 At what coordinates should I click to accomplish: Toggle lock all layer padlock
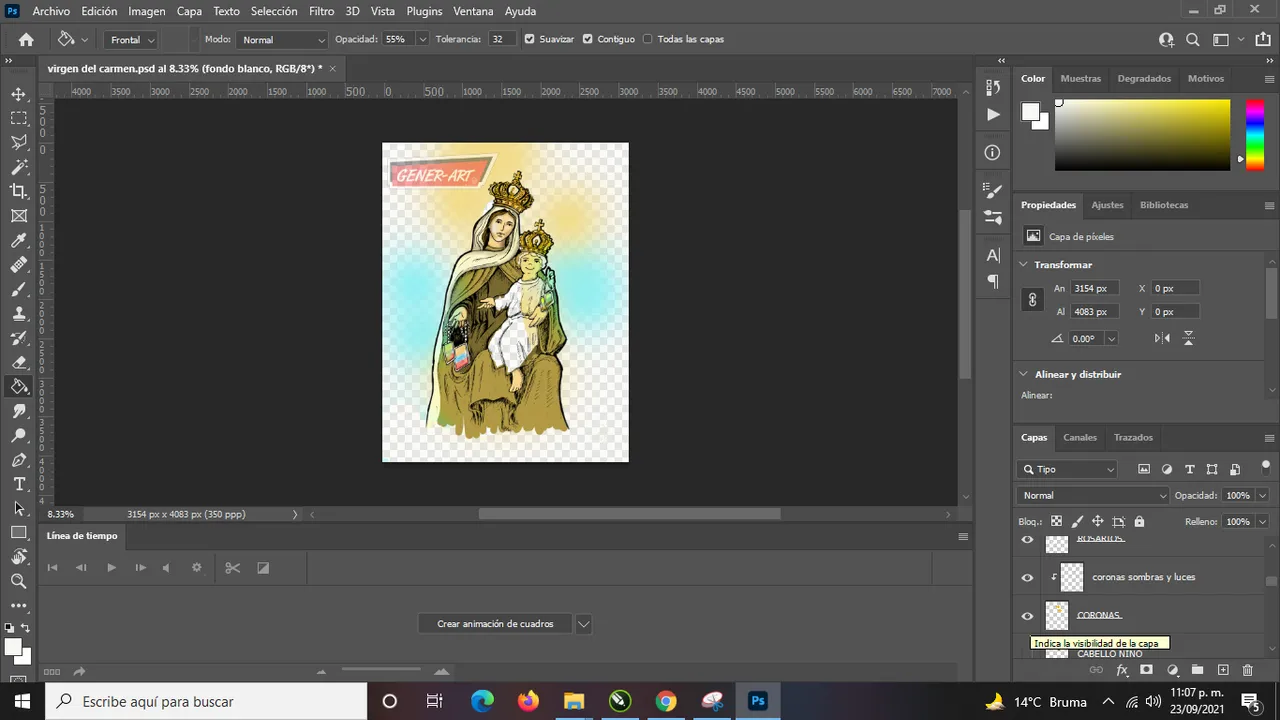click(x=1139, y=521)
